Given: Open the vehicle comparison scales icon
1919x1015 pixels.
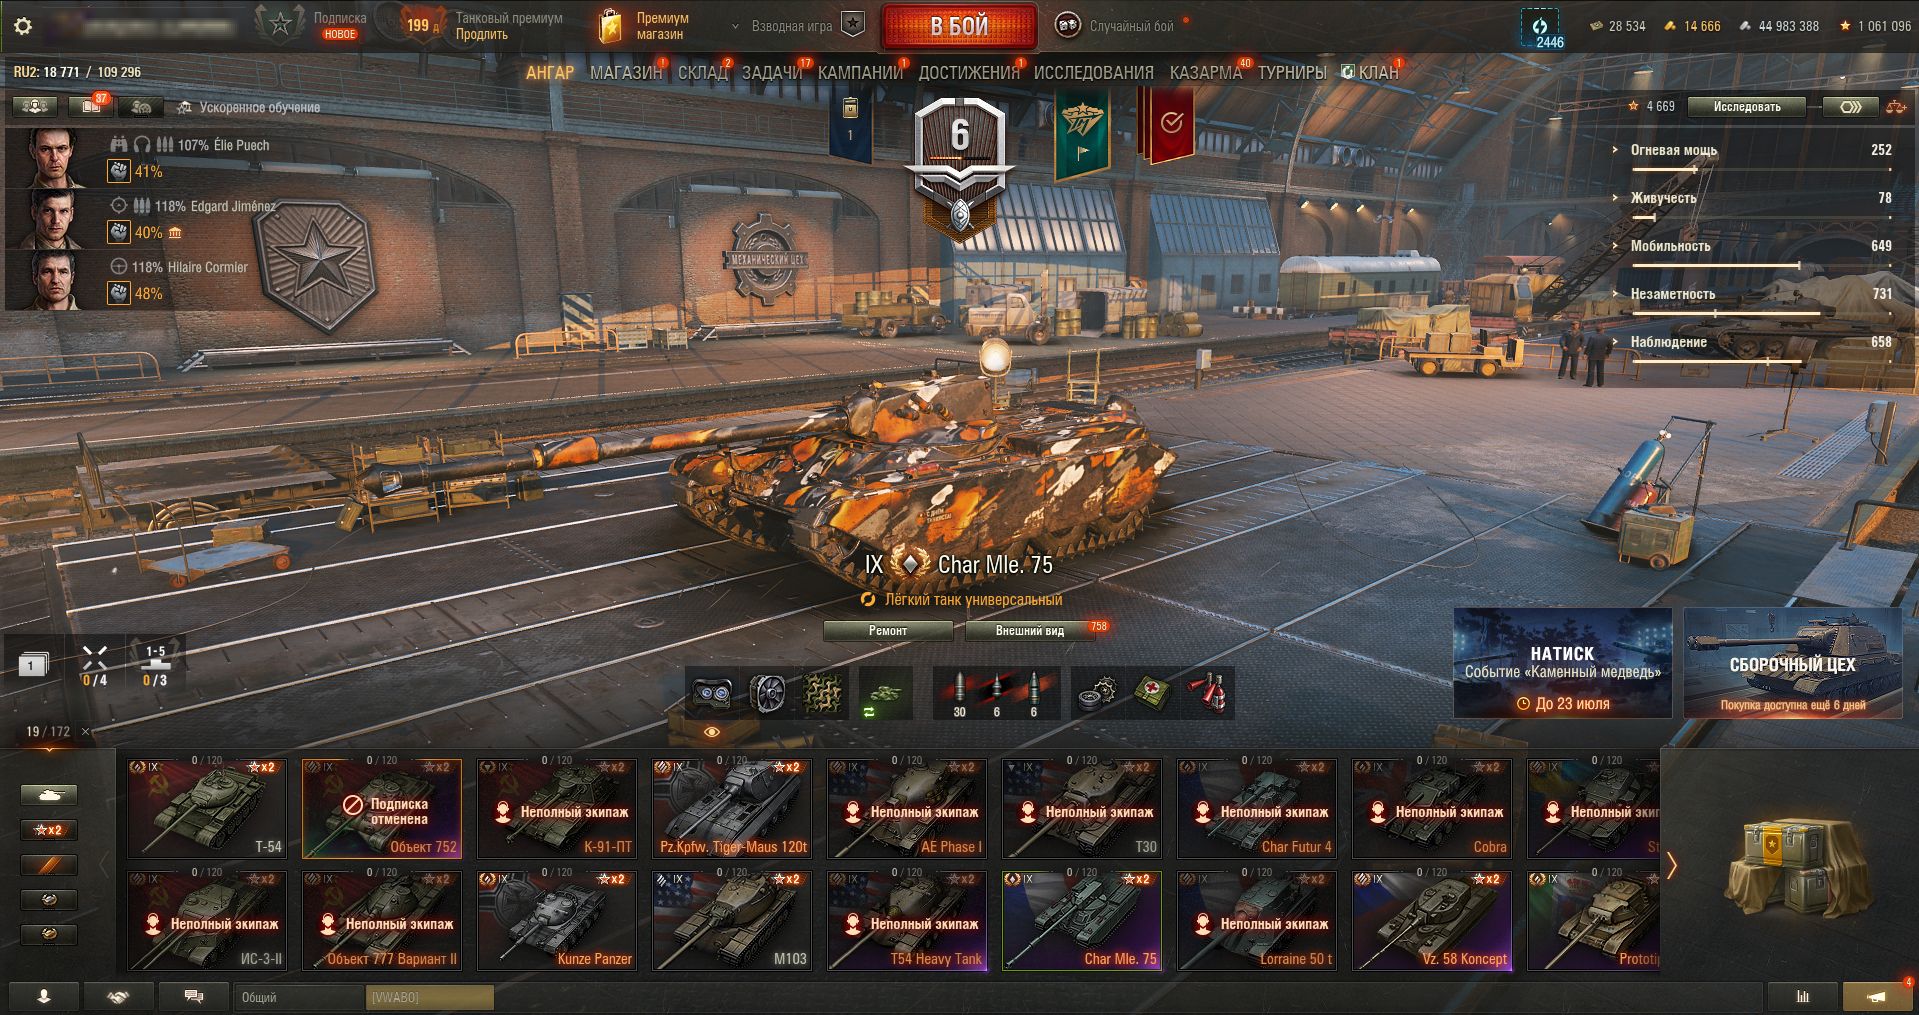Looking at the screenshot, I should [x=1896, y=107].
